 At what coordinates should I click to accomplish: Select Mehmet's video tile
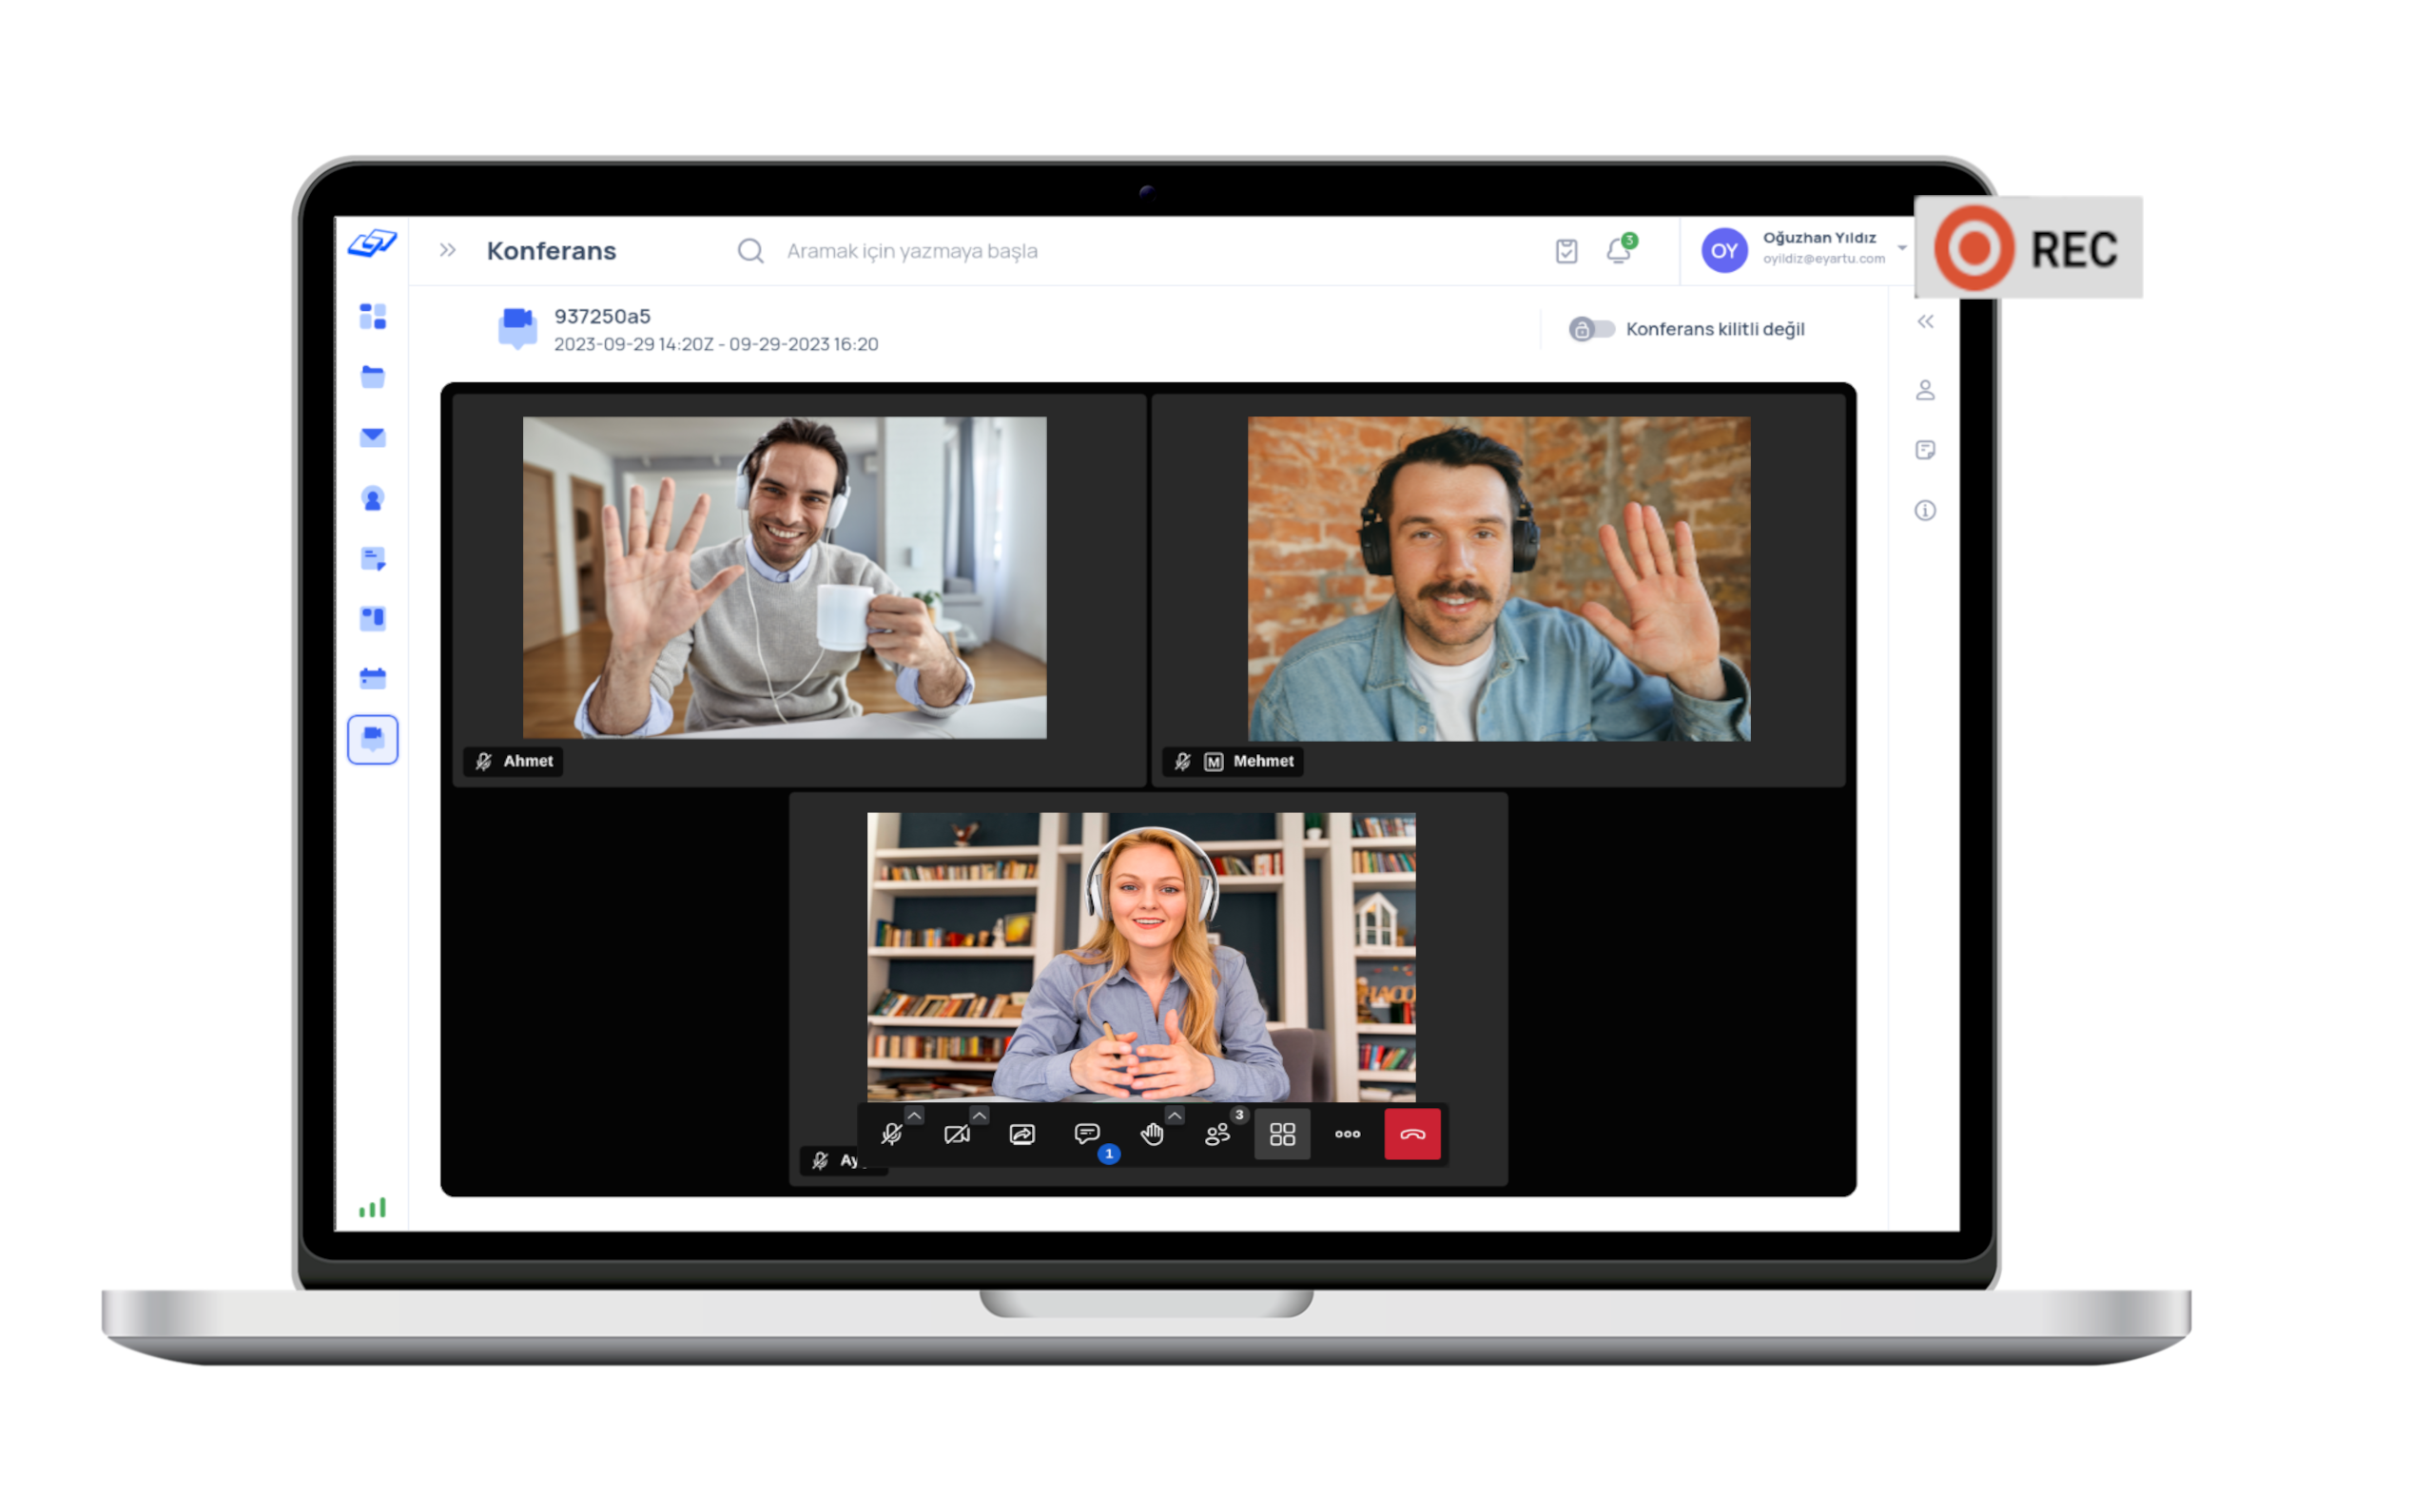1498,579
